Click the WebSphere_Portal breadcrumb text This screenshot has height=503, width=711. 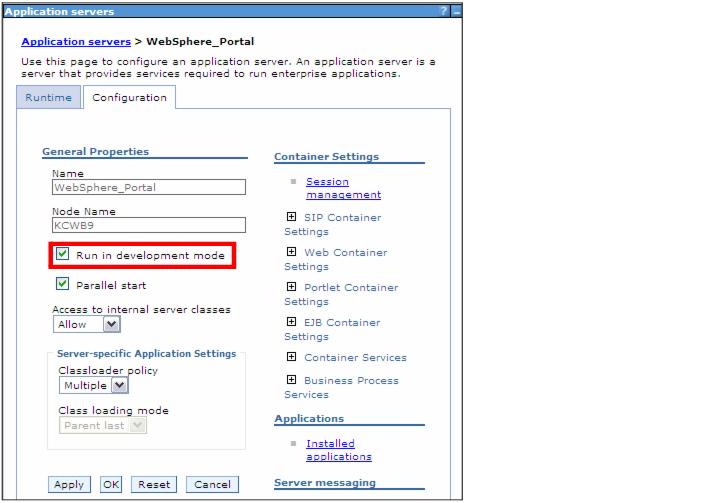click(x=200, y=42)
